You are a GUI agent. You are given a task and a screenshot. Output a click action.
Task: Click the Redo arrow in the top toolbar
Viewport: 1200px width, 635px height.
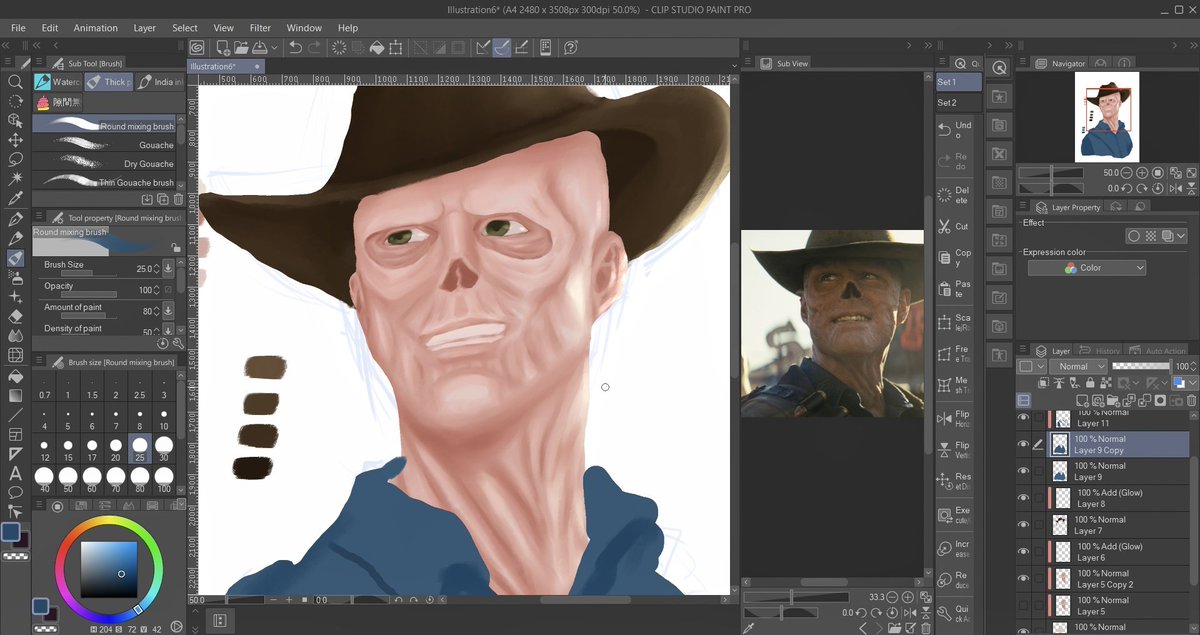pyautogui.click(x=315, y=47)
